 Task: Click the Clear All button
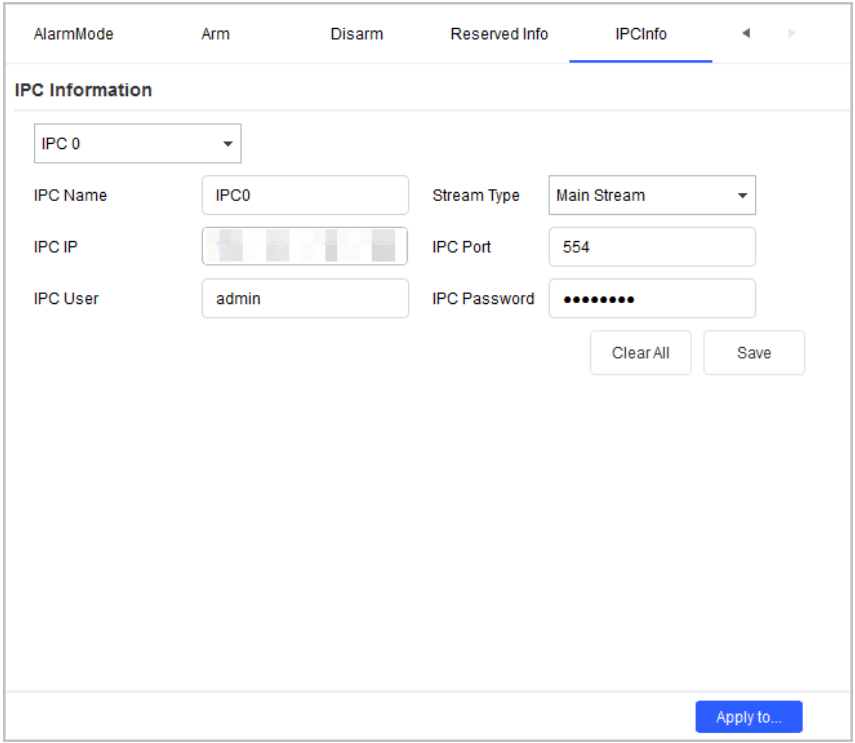coord(641,353)
